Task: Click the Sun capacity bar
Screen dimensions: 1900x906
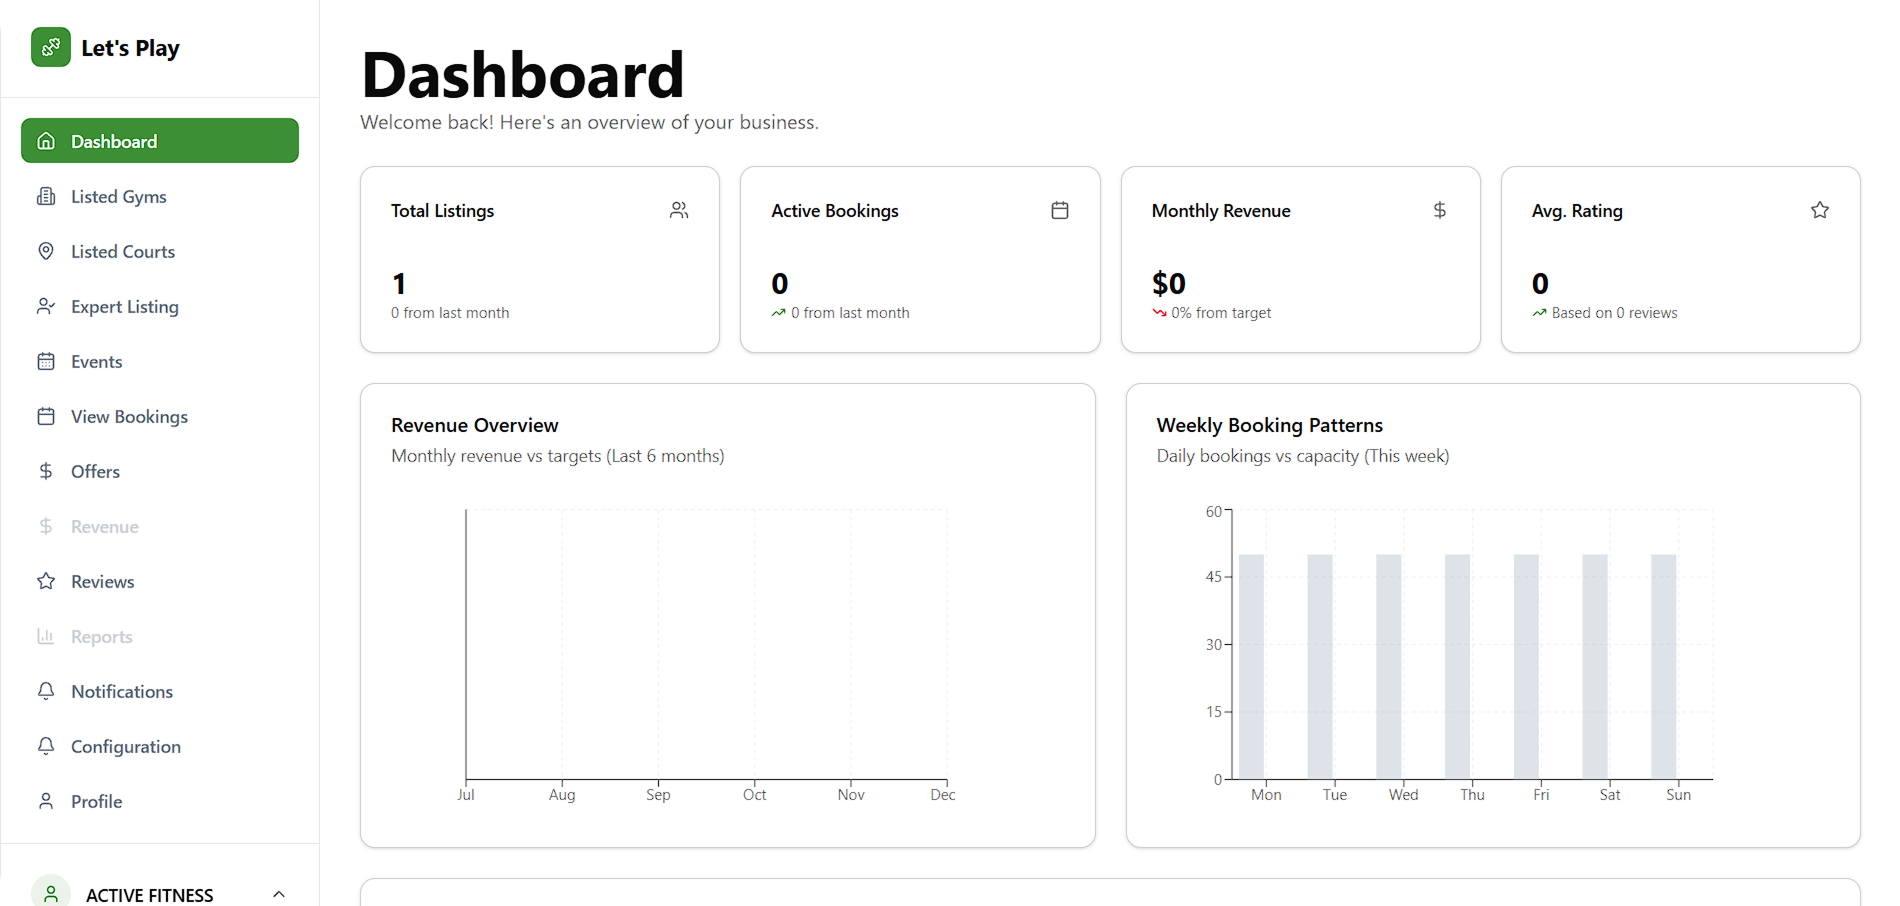Action: 1664,667
